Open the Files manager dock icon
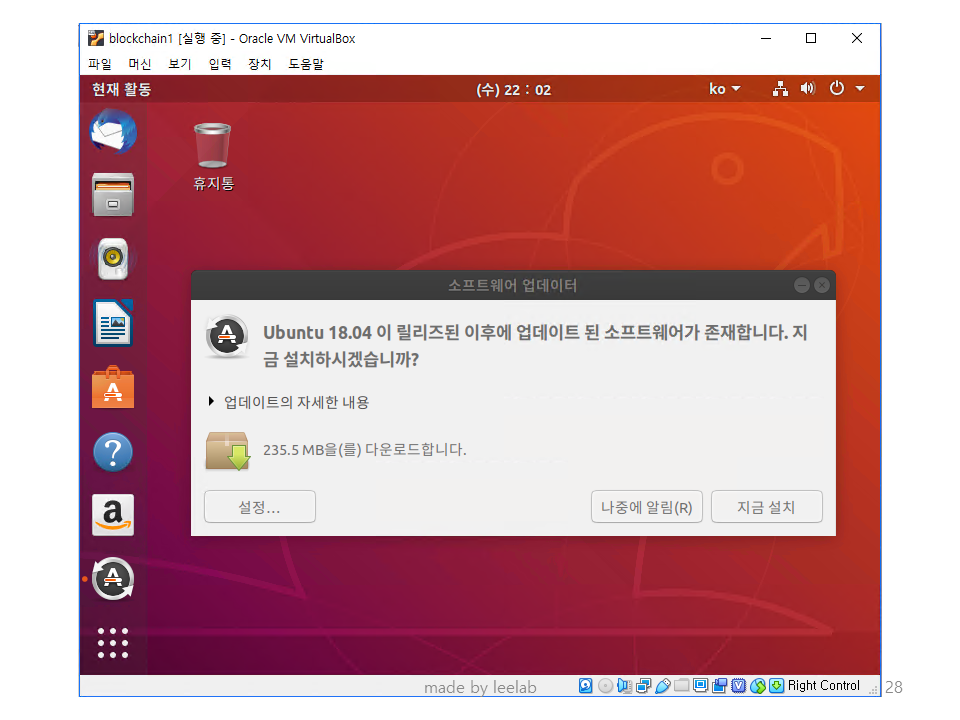 click(x=113, y=195)
